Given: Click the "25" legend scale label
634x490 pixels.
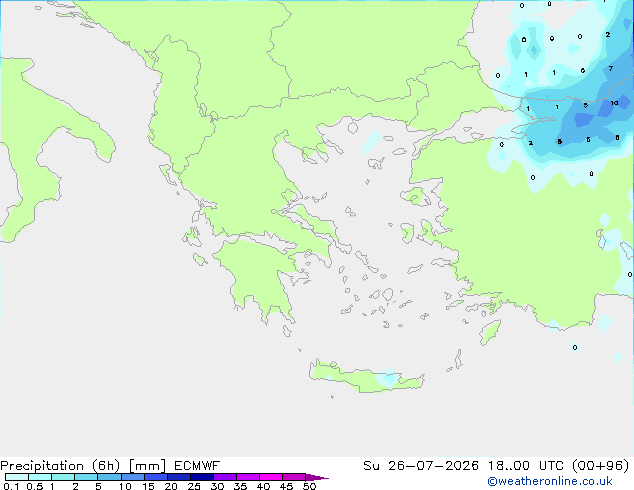Looking at the screenshot, I should coord(194,486).
